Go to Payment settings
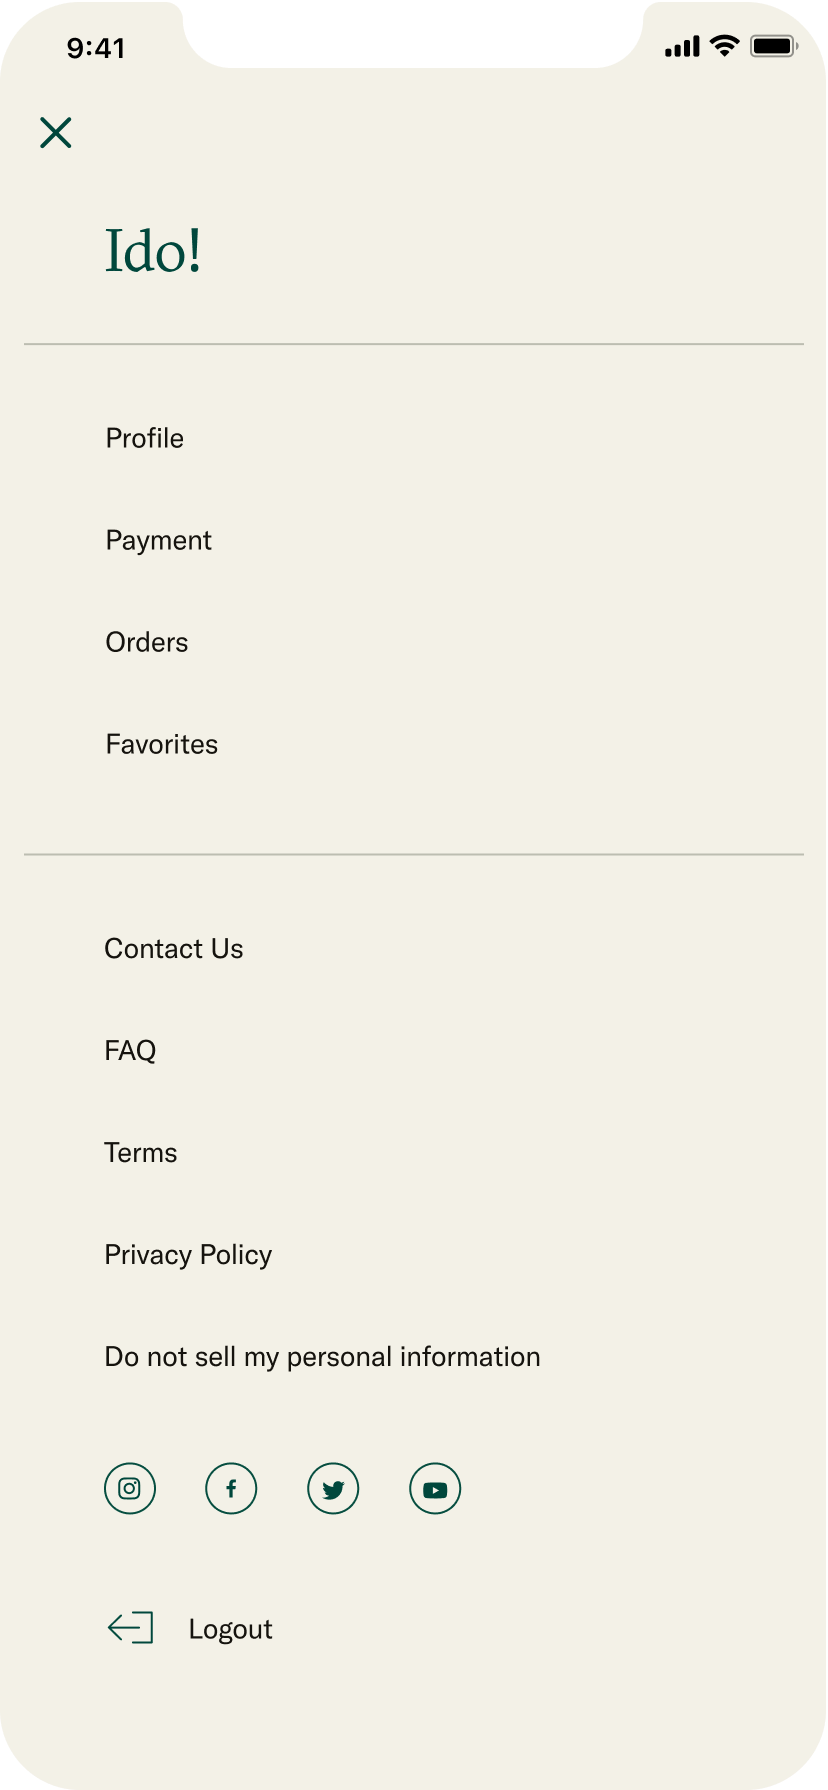 point(159,540)
